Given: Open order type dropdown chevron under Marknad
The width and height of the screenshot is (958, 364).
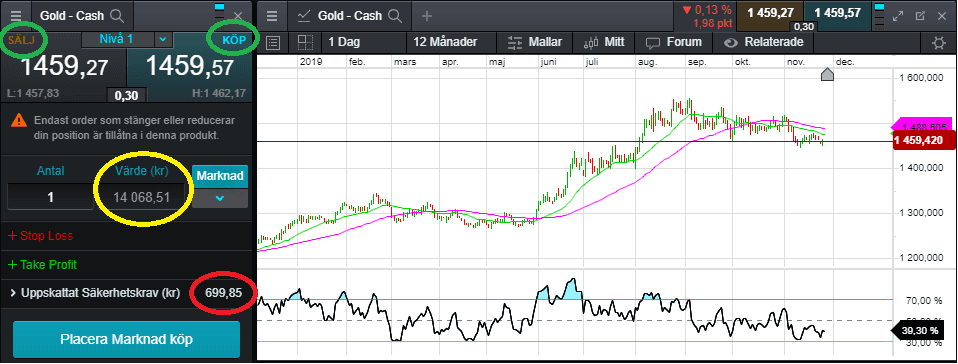Looking at the screenshot, I should (220, 198).
